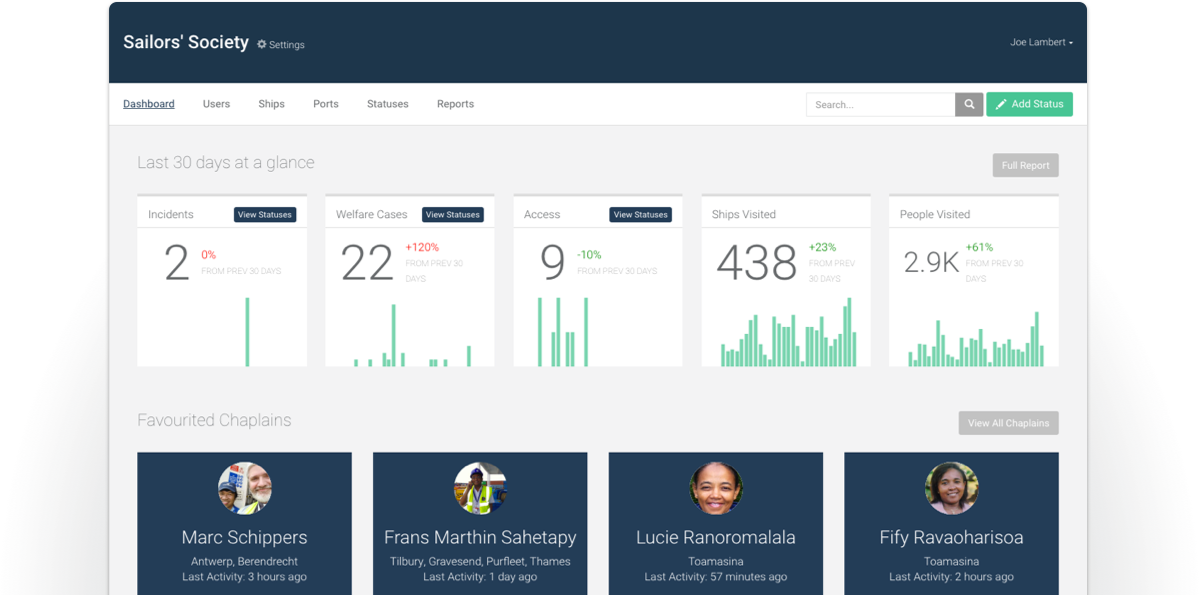The height and width of the screenshot is (595, 1199).
Task: Open the Full Report button
Action: pos(1025,165)
